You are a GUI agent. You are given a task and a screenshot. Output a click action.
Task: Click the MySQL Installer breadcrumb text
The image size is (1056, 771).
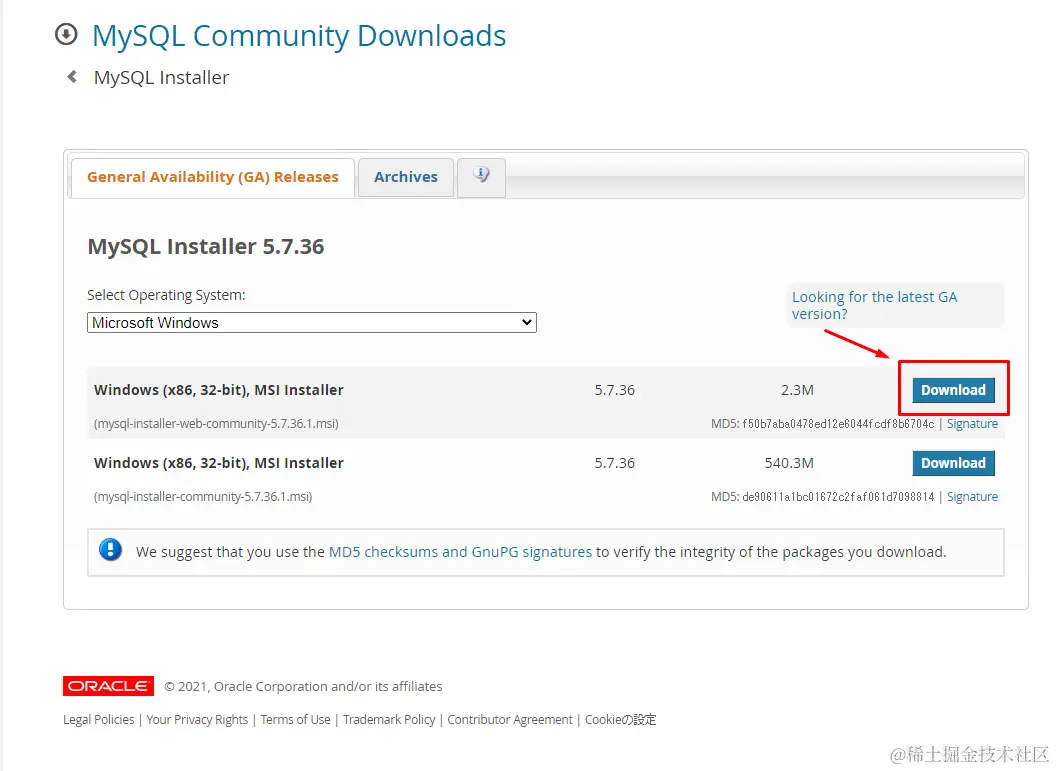[162, 77]
